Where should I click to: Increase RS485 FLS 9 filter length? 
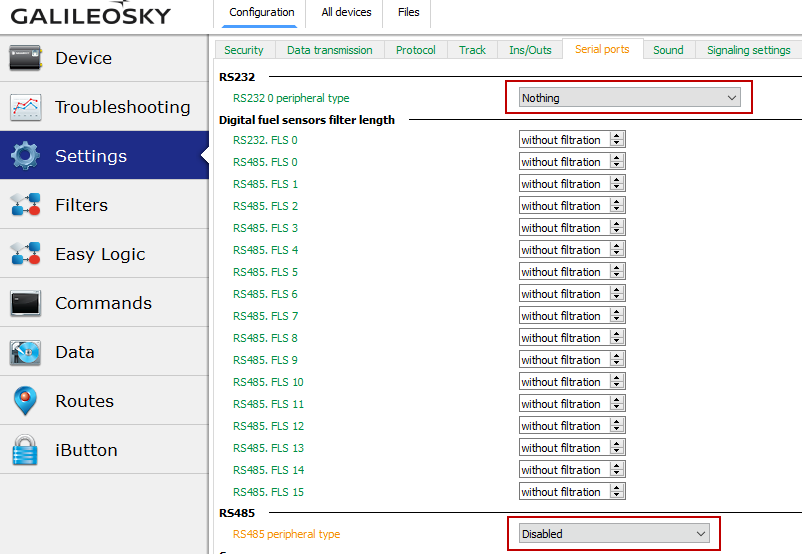coord(617,356)
